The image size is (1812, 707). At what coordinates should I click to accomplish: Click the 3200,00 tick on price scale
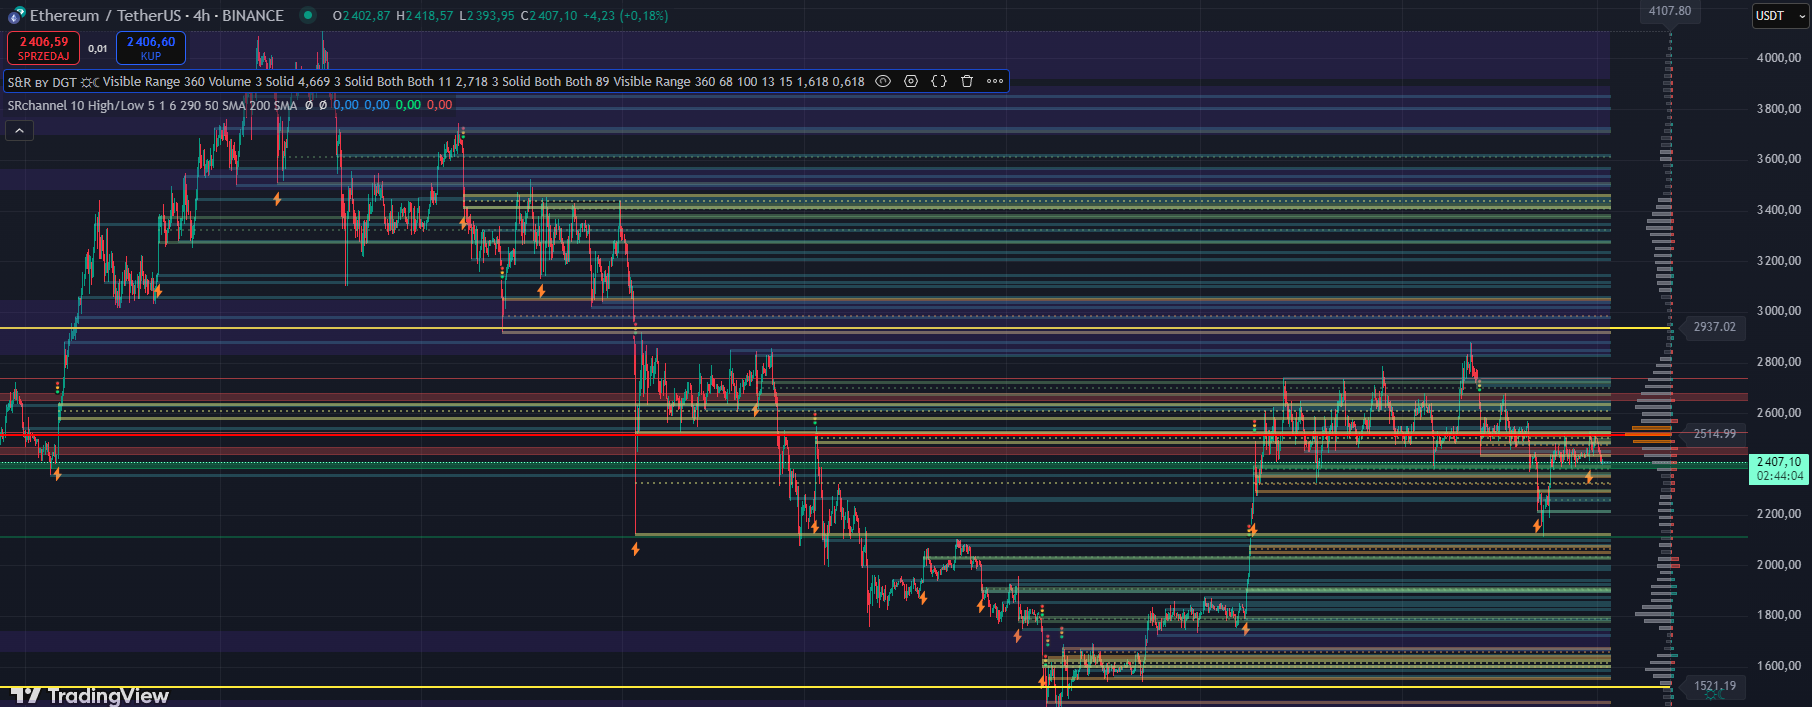coord(1779,261)
